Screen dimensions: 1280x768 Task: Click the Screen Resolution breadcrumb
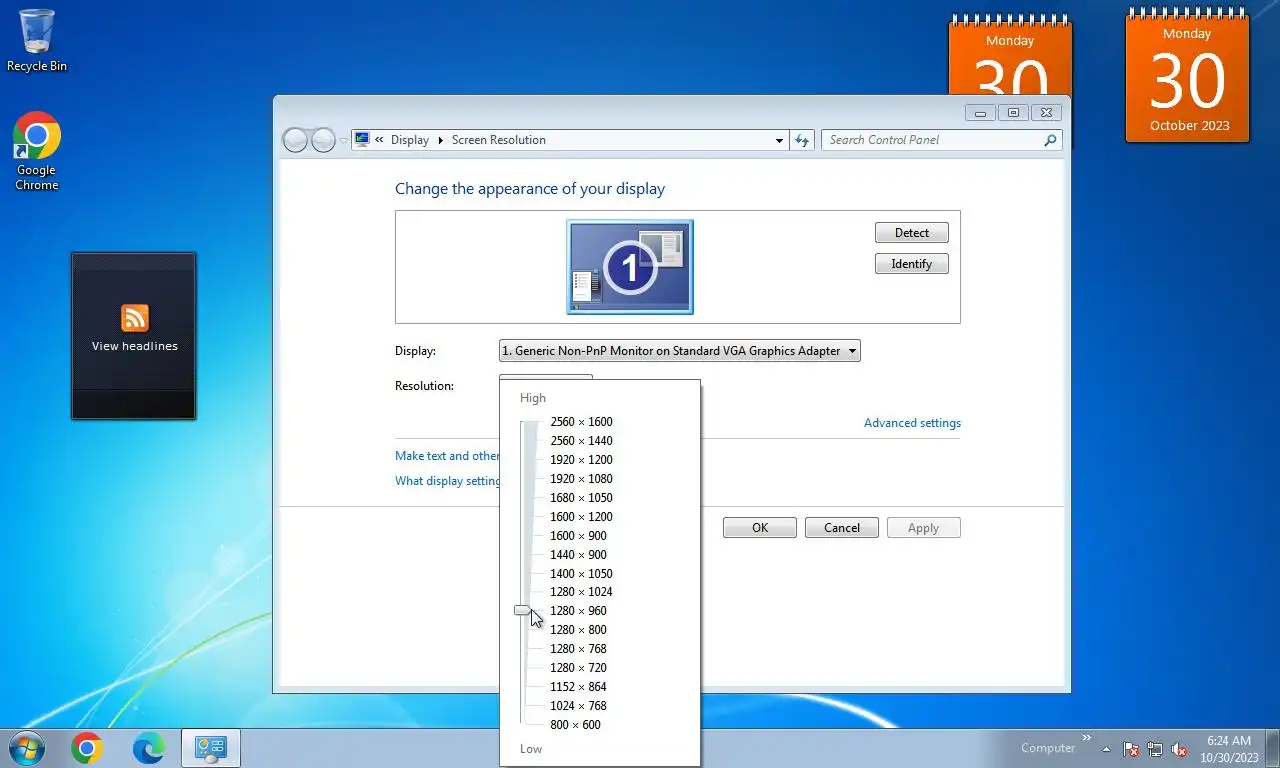click(499, 140)
